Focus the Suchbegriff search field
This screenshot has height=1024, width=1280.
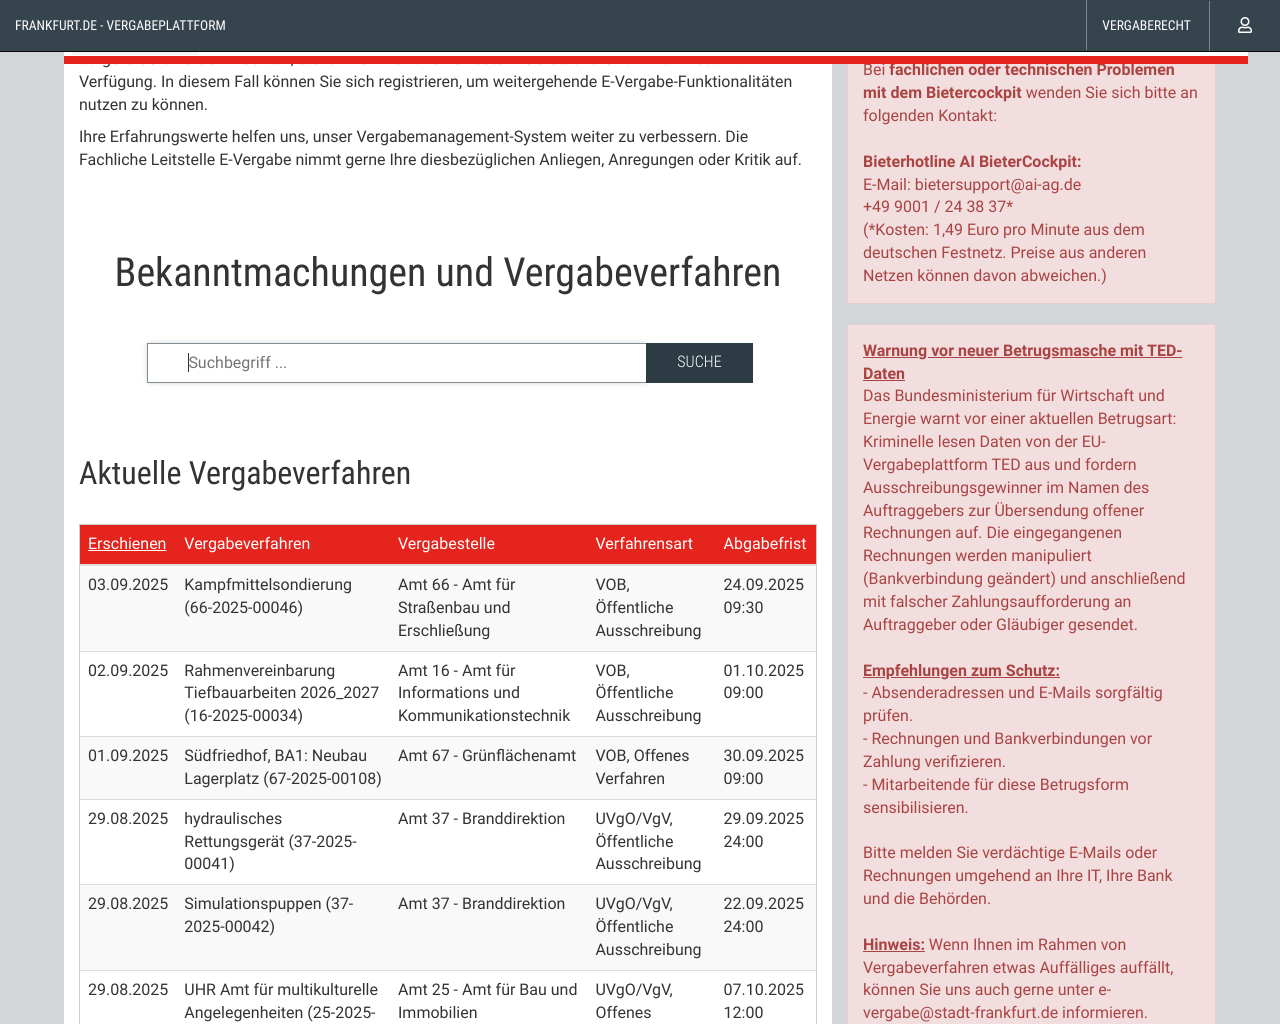[x=397, y=363]
